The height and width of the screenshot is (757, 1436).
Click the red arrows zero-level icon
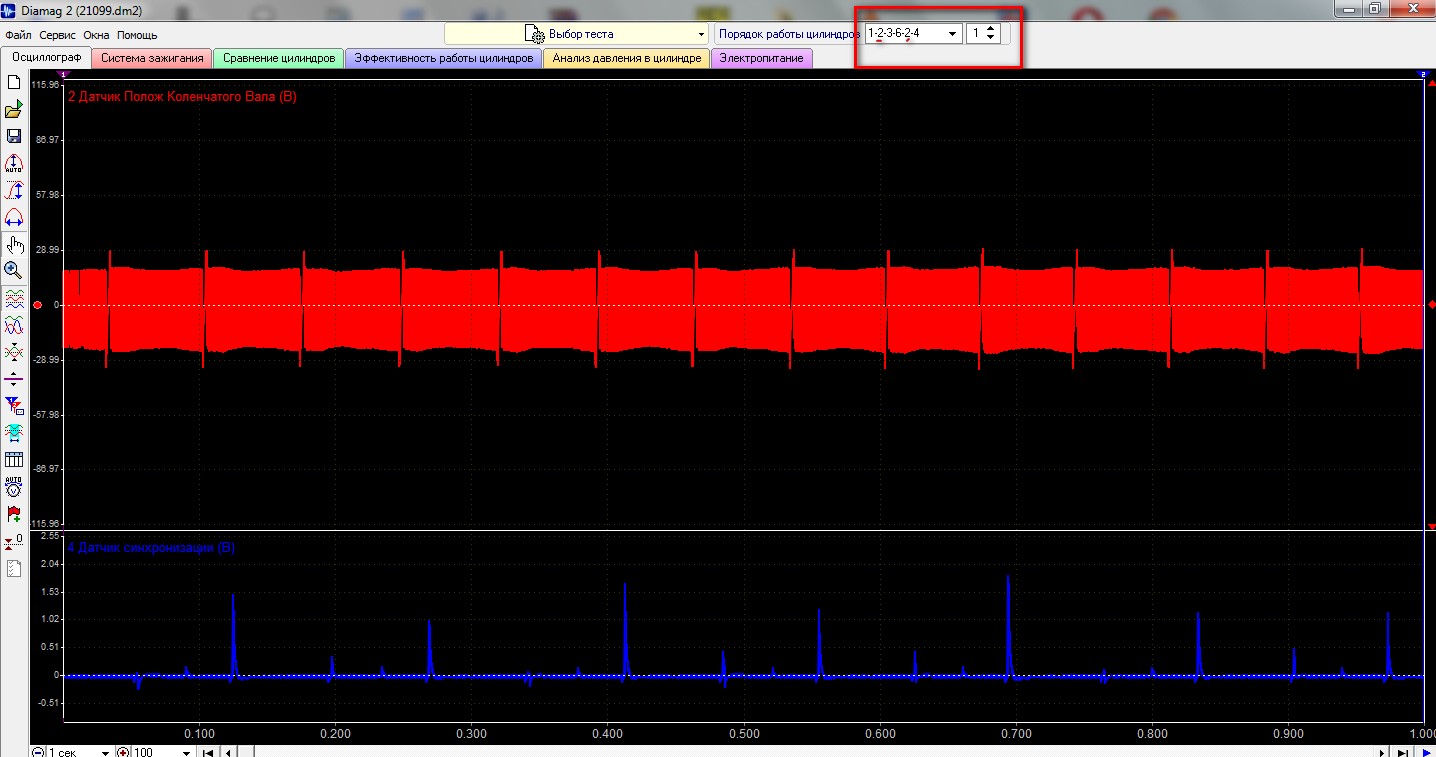(x=14, y=541)
